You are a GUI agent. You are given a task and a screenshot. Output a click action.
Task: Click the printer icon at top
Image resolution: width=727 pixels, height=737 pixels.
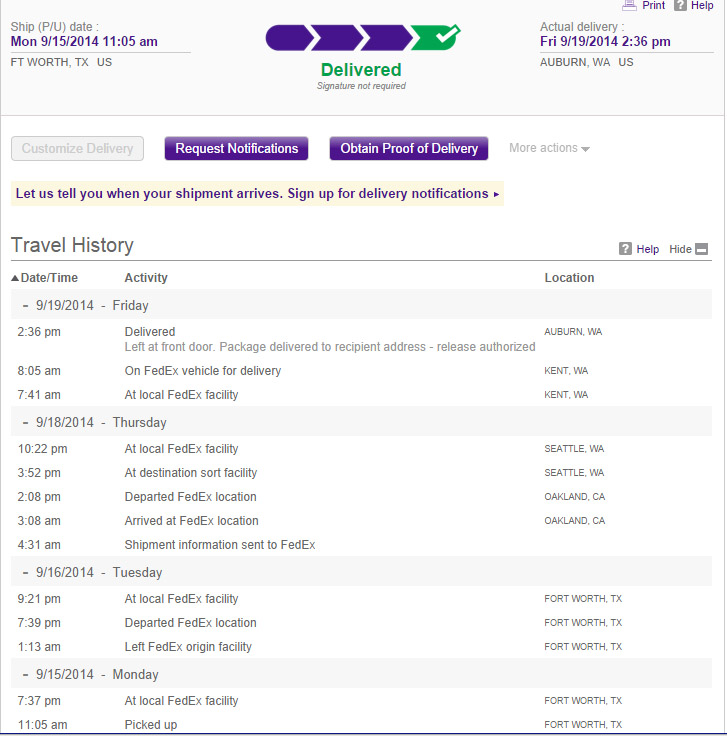pos(629,5)
